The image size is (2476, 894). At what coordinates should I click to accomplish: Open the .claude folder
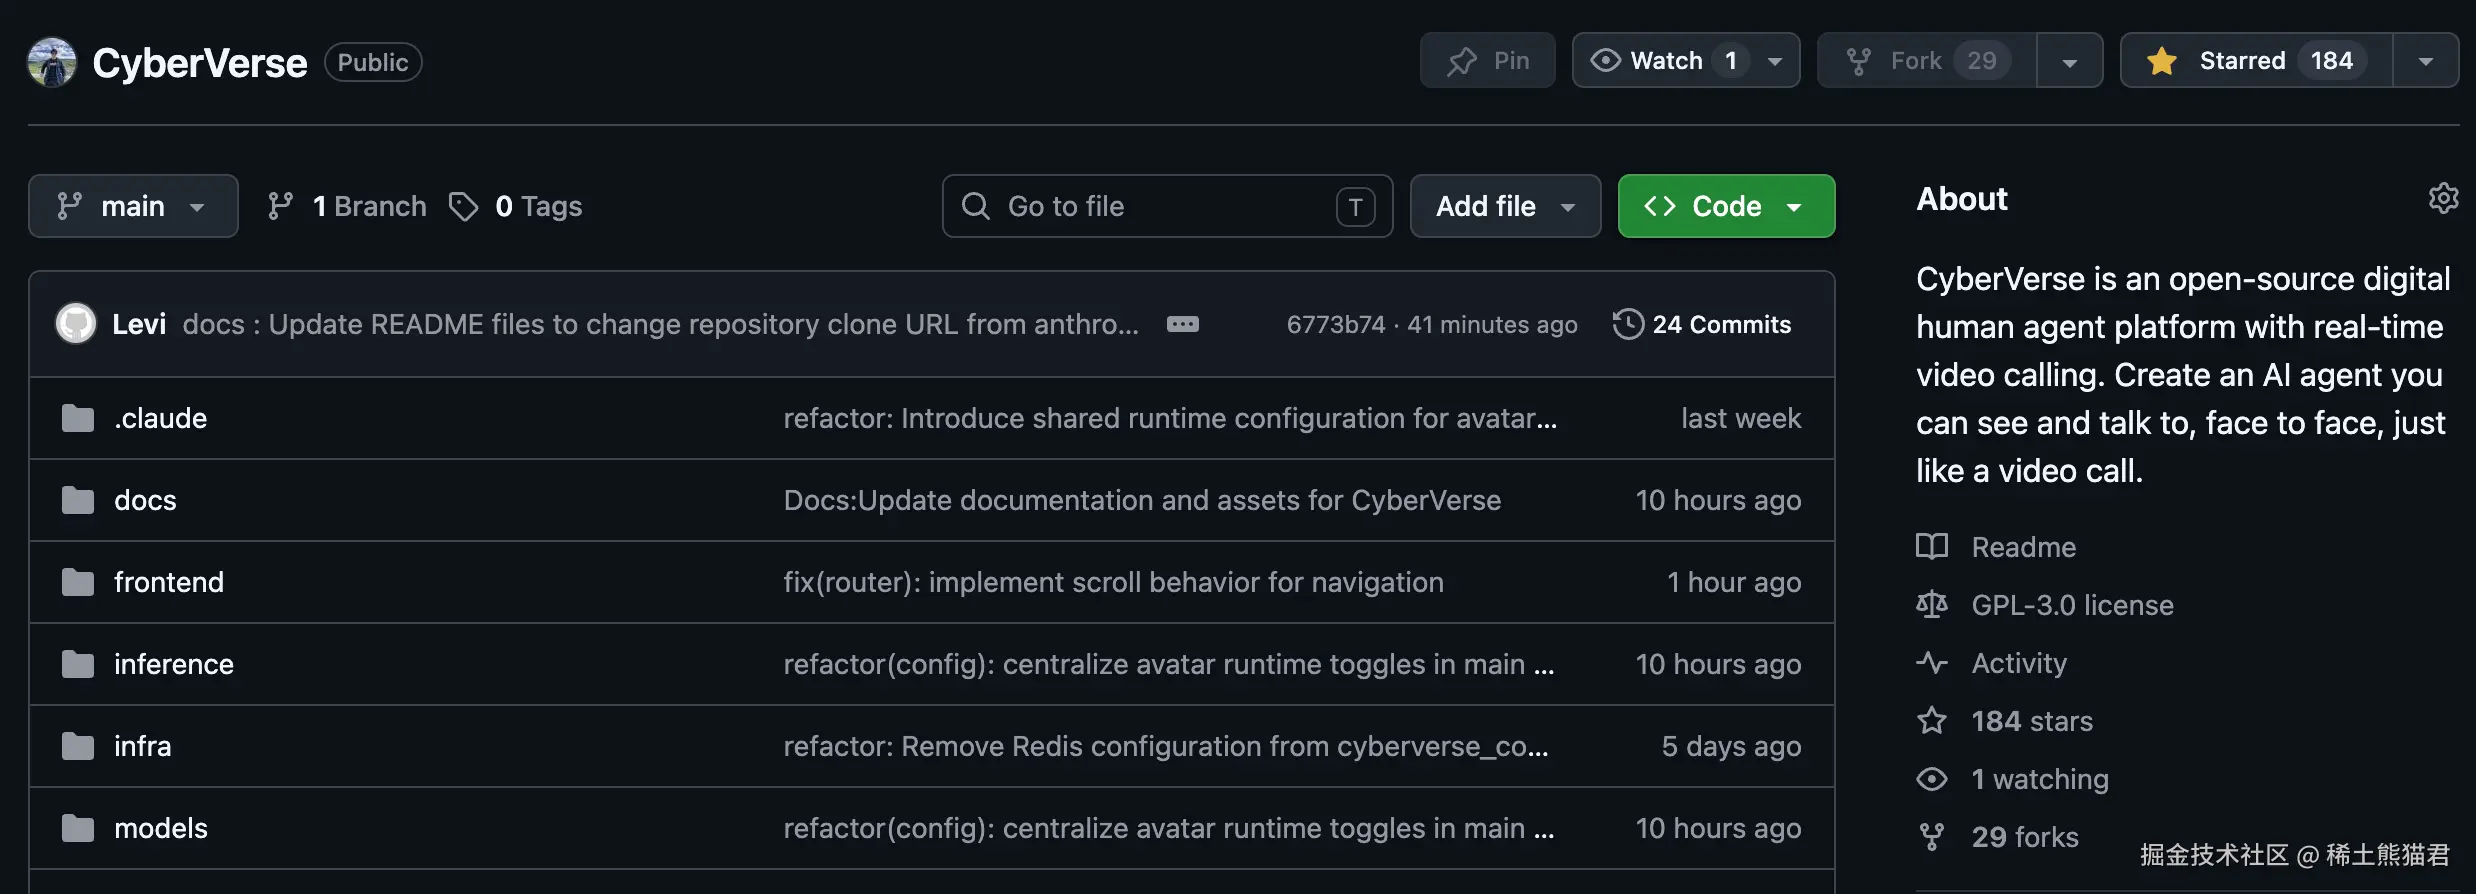tap(160, 418)
